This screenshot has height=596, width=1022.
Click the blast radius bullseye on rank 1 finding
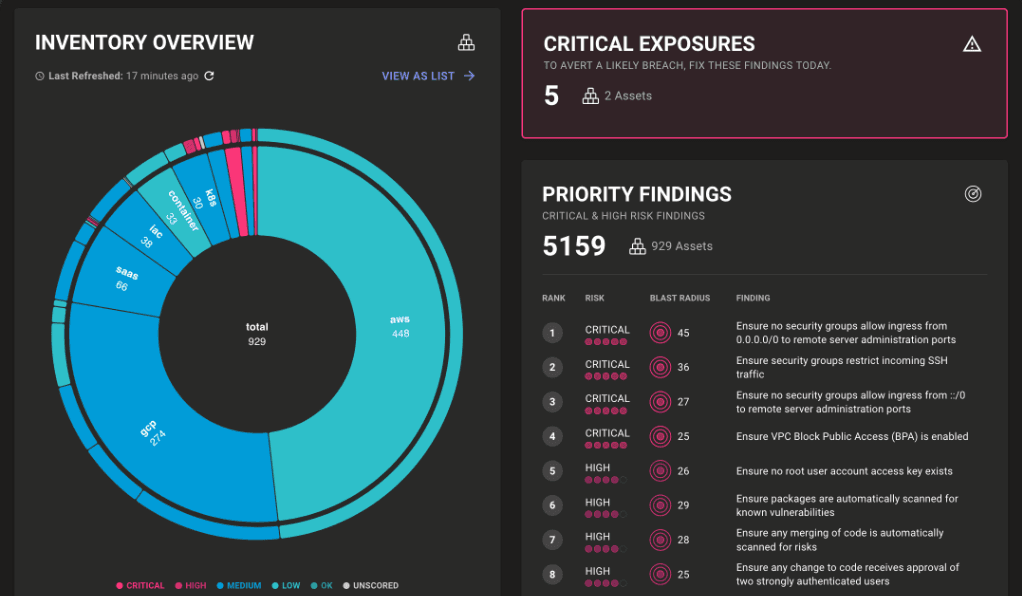pyautogui.click(x=660, y=332)
